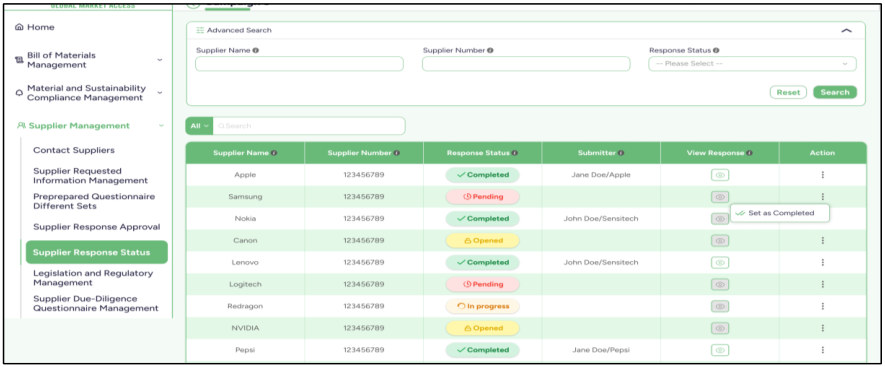Choose Set as Completed menu option
885x367 pixels.
click(779, 213)
